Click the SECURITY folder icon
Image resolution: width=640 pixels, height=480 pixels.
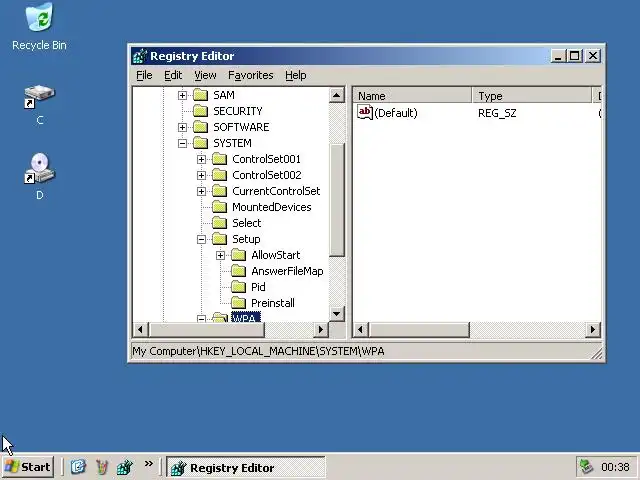(200, 111)
